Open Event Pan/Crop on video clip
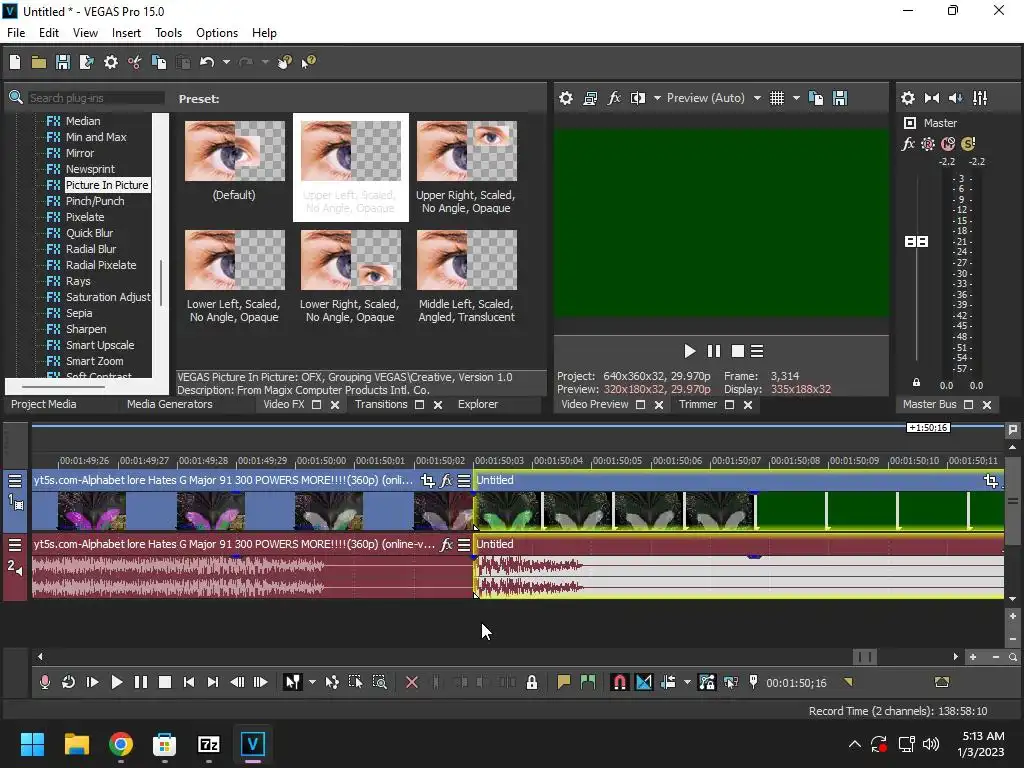This screenshot has width=1024, height=768. point(428,481)
